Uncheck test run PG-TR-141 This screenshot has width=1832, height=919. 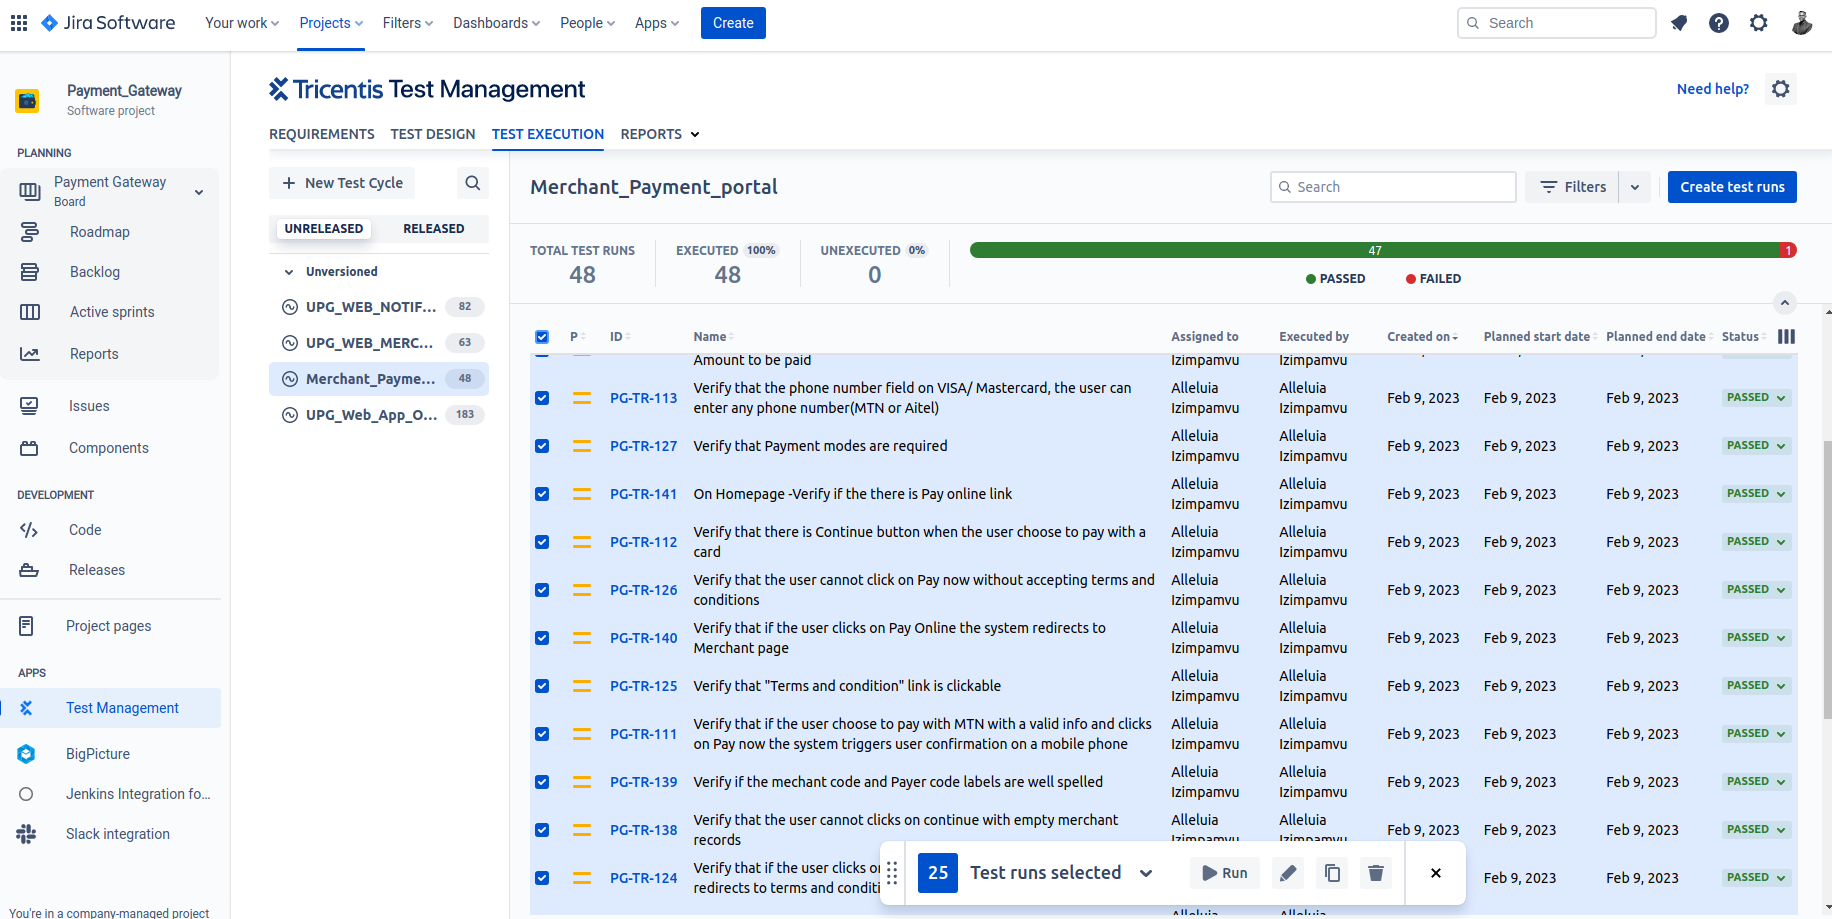(542, 494)
